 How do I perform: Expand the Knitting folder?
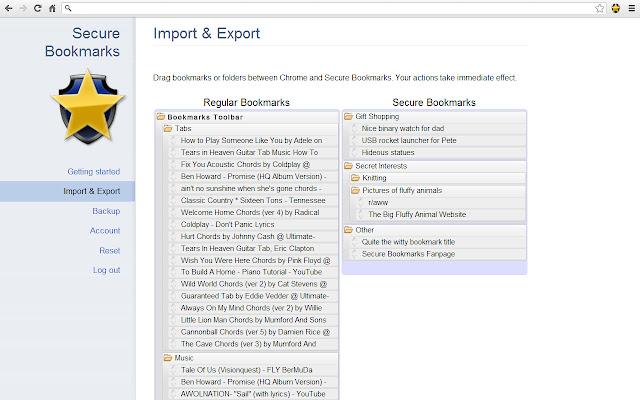click(355, 178)
